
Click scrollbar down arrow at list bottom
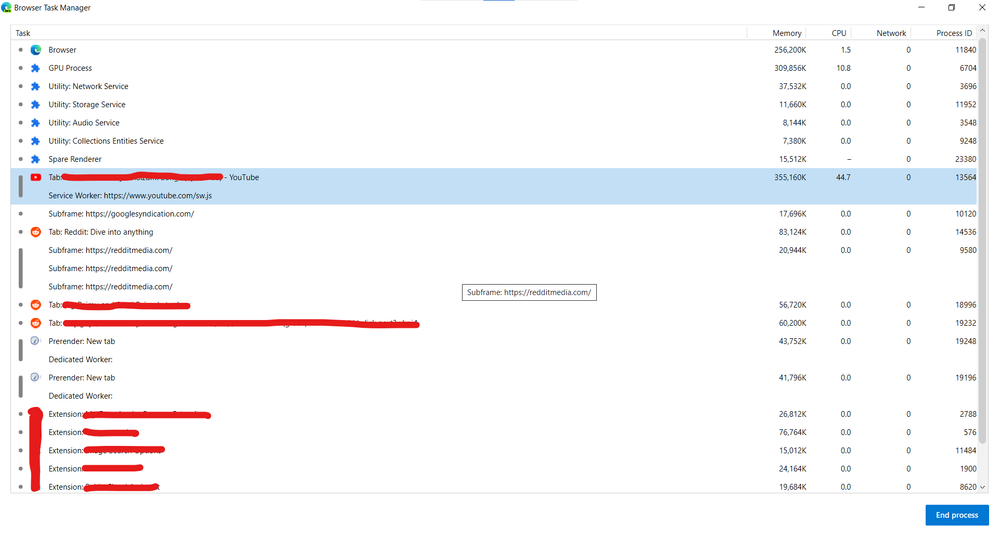coord(983,487)
